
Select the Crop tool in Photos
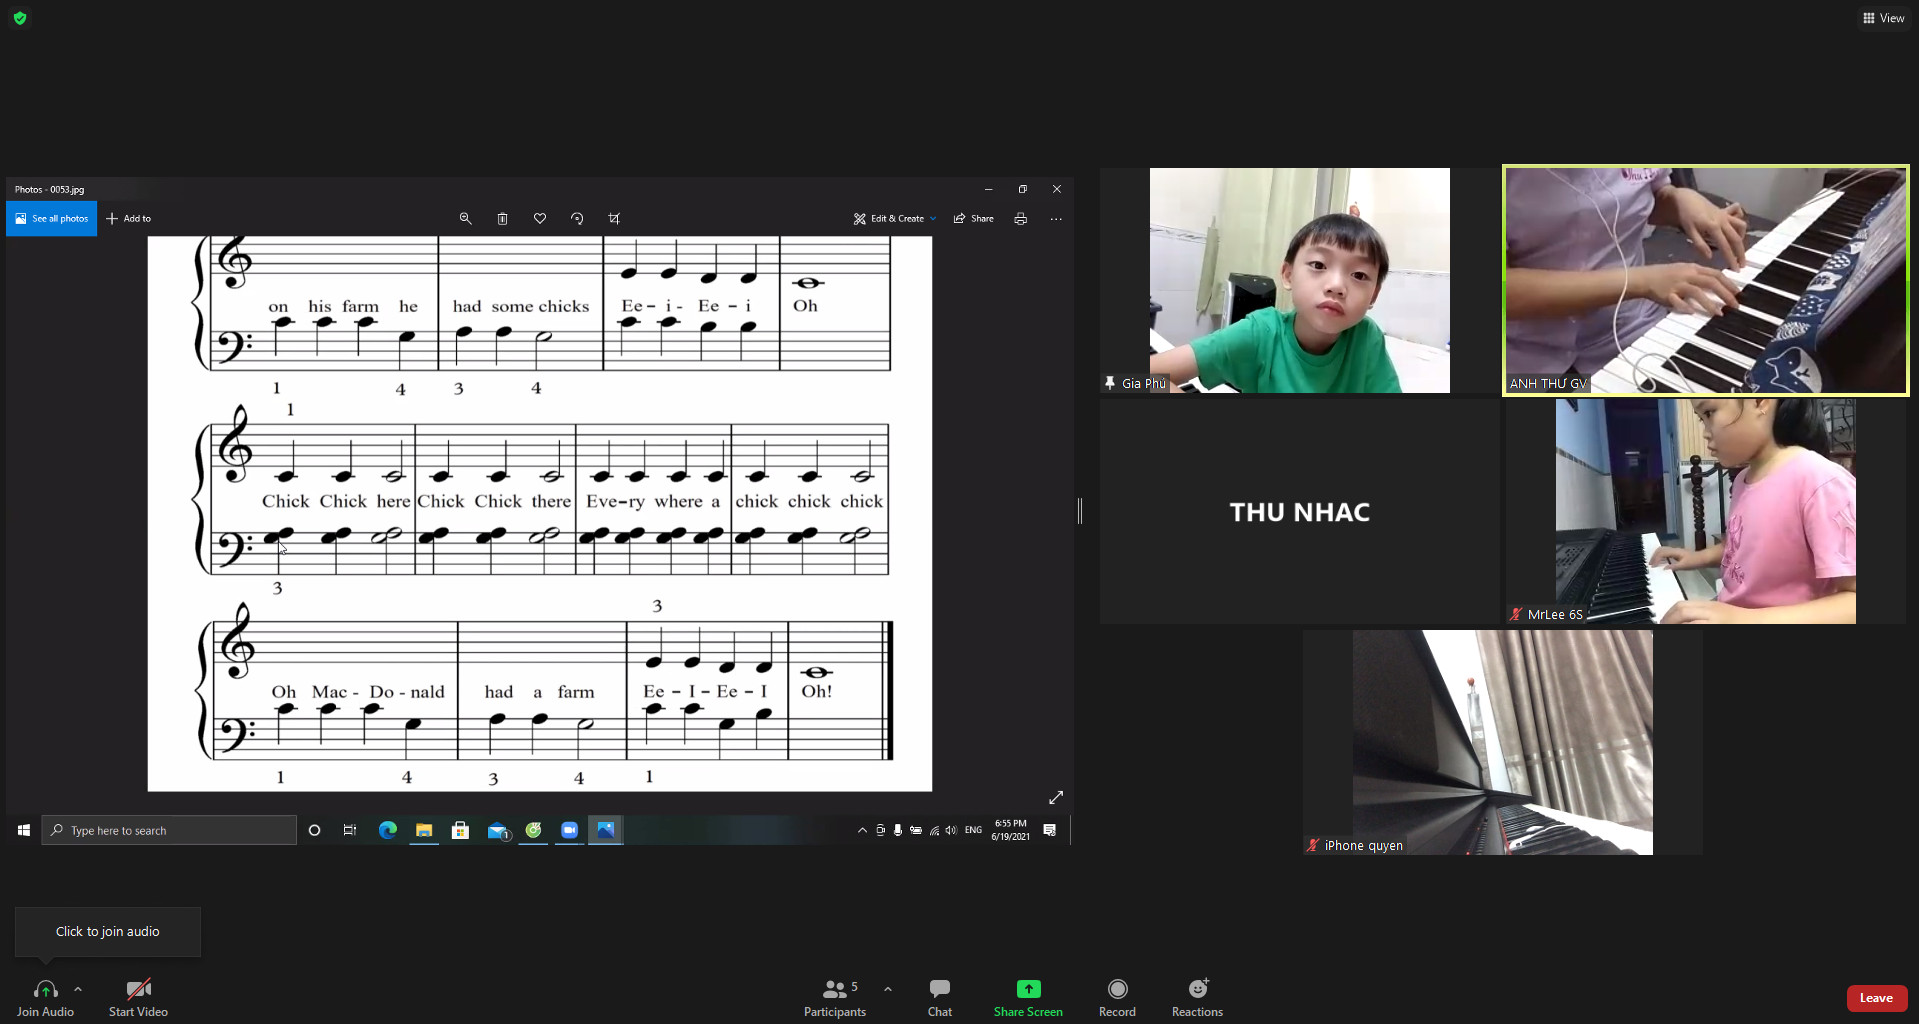[614, 218]
